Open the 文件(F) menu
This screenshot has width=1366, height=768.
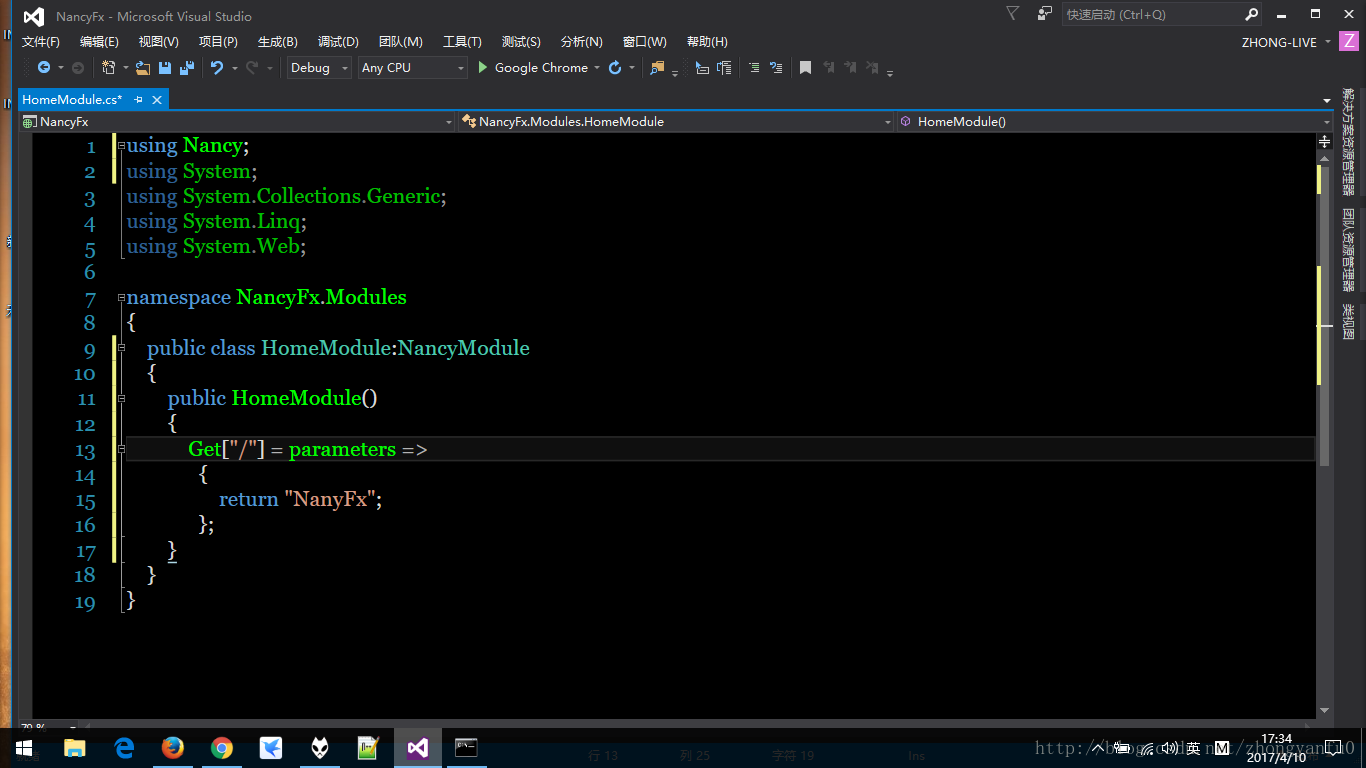pyautogui.click(x=41, y=42)
